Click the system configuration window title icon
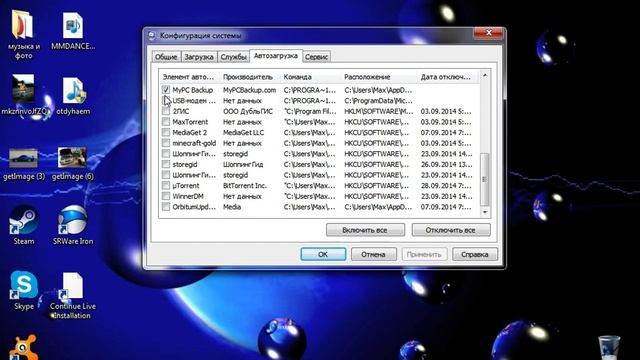 (x=152, y=36)
